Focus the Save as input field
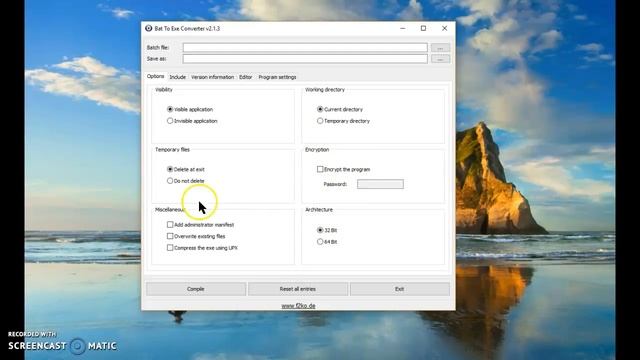The width and height of the screenshot is (640, 360). point(305,59)
